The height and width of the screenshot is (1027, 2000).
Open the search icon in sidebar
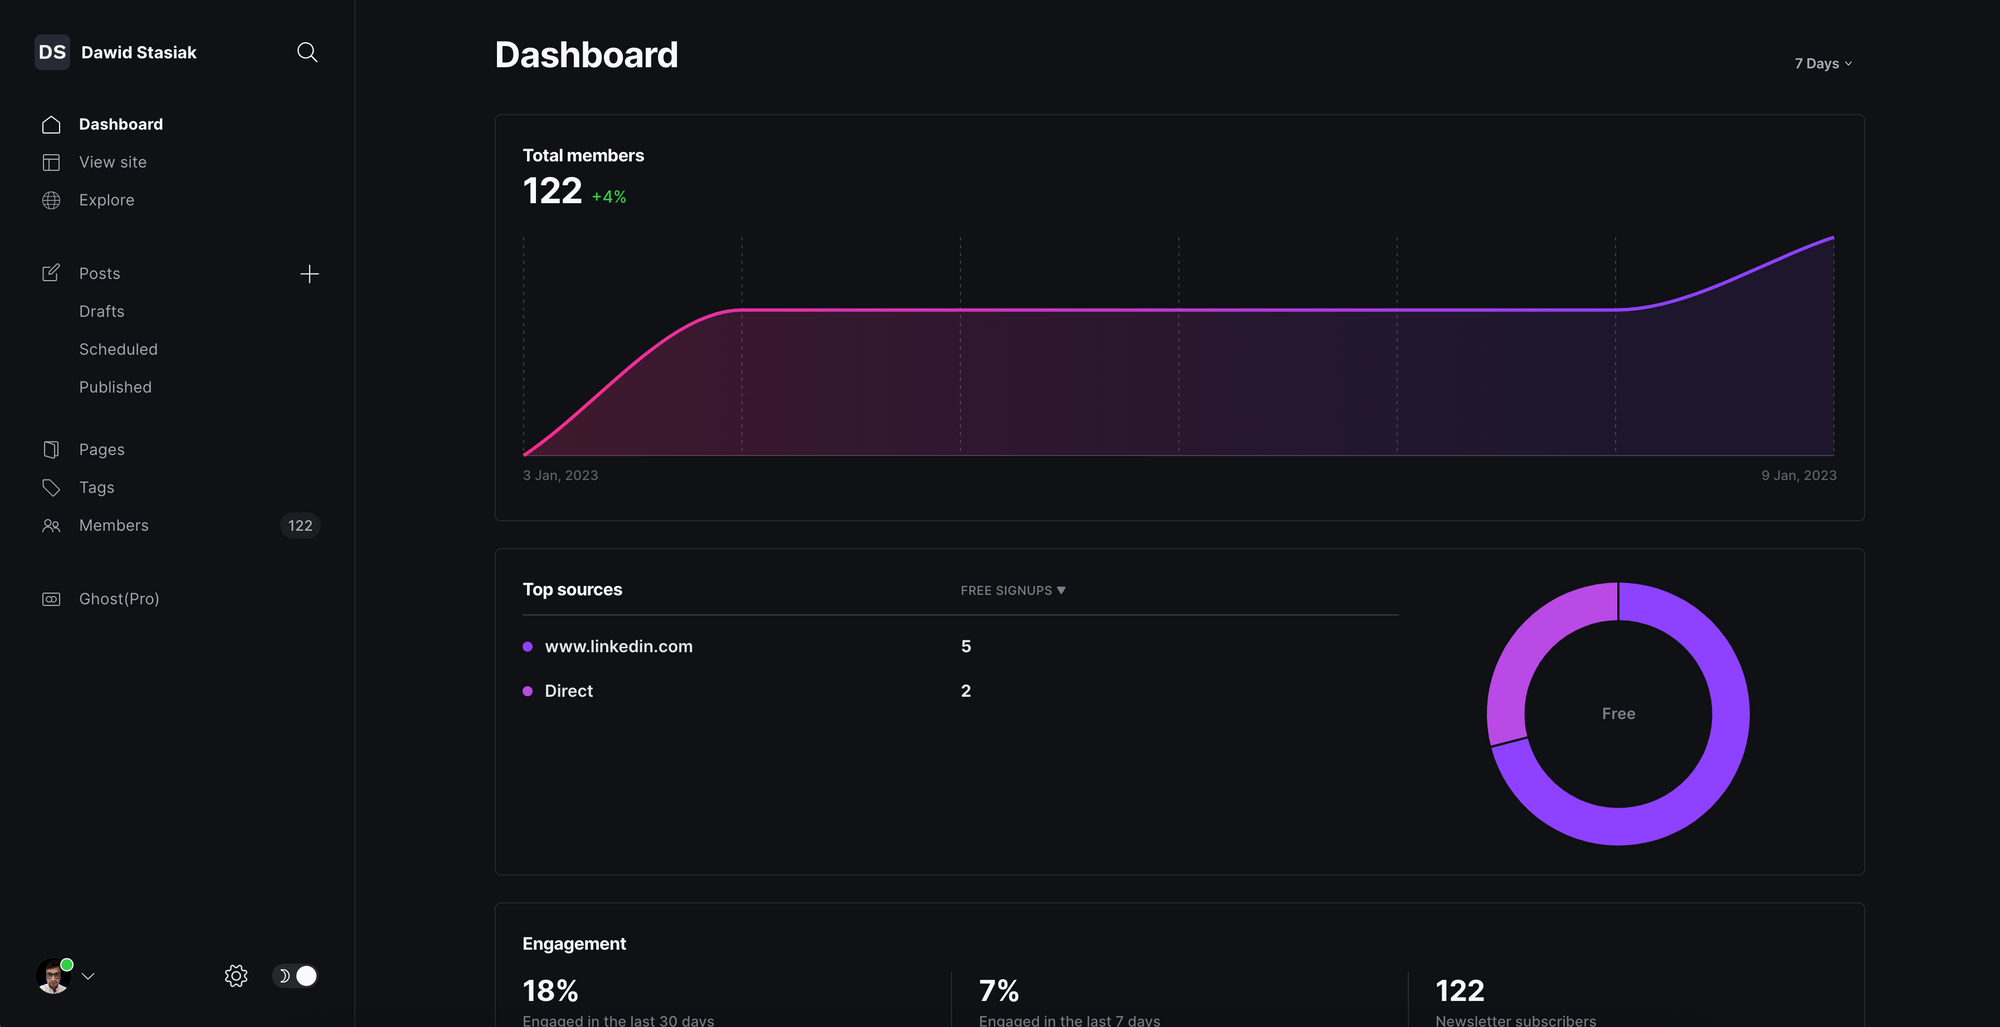coord(307,52)
